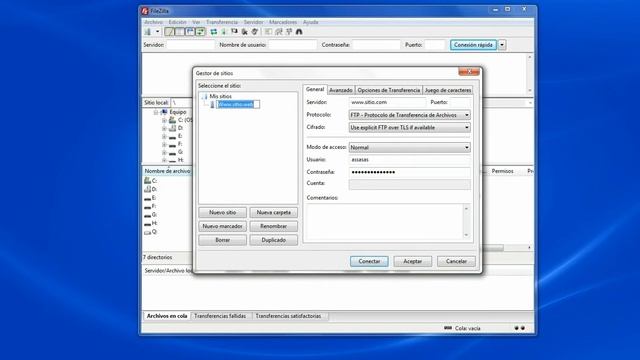
Task: Click the Puerto field in Site Manager
Action: click(x=460, y=102)
